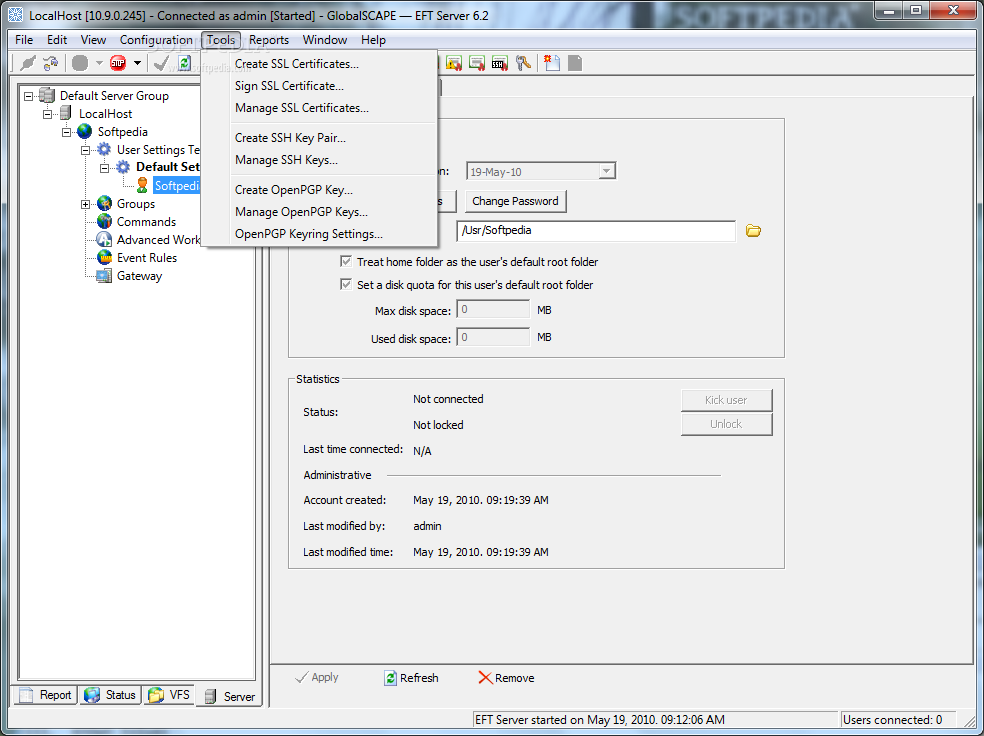Expand the Groups tree node
Screen dimensions: 984x736
[86, 204]
